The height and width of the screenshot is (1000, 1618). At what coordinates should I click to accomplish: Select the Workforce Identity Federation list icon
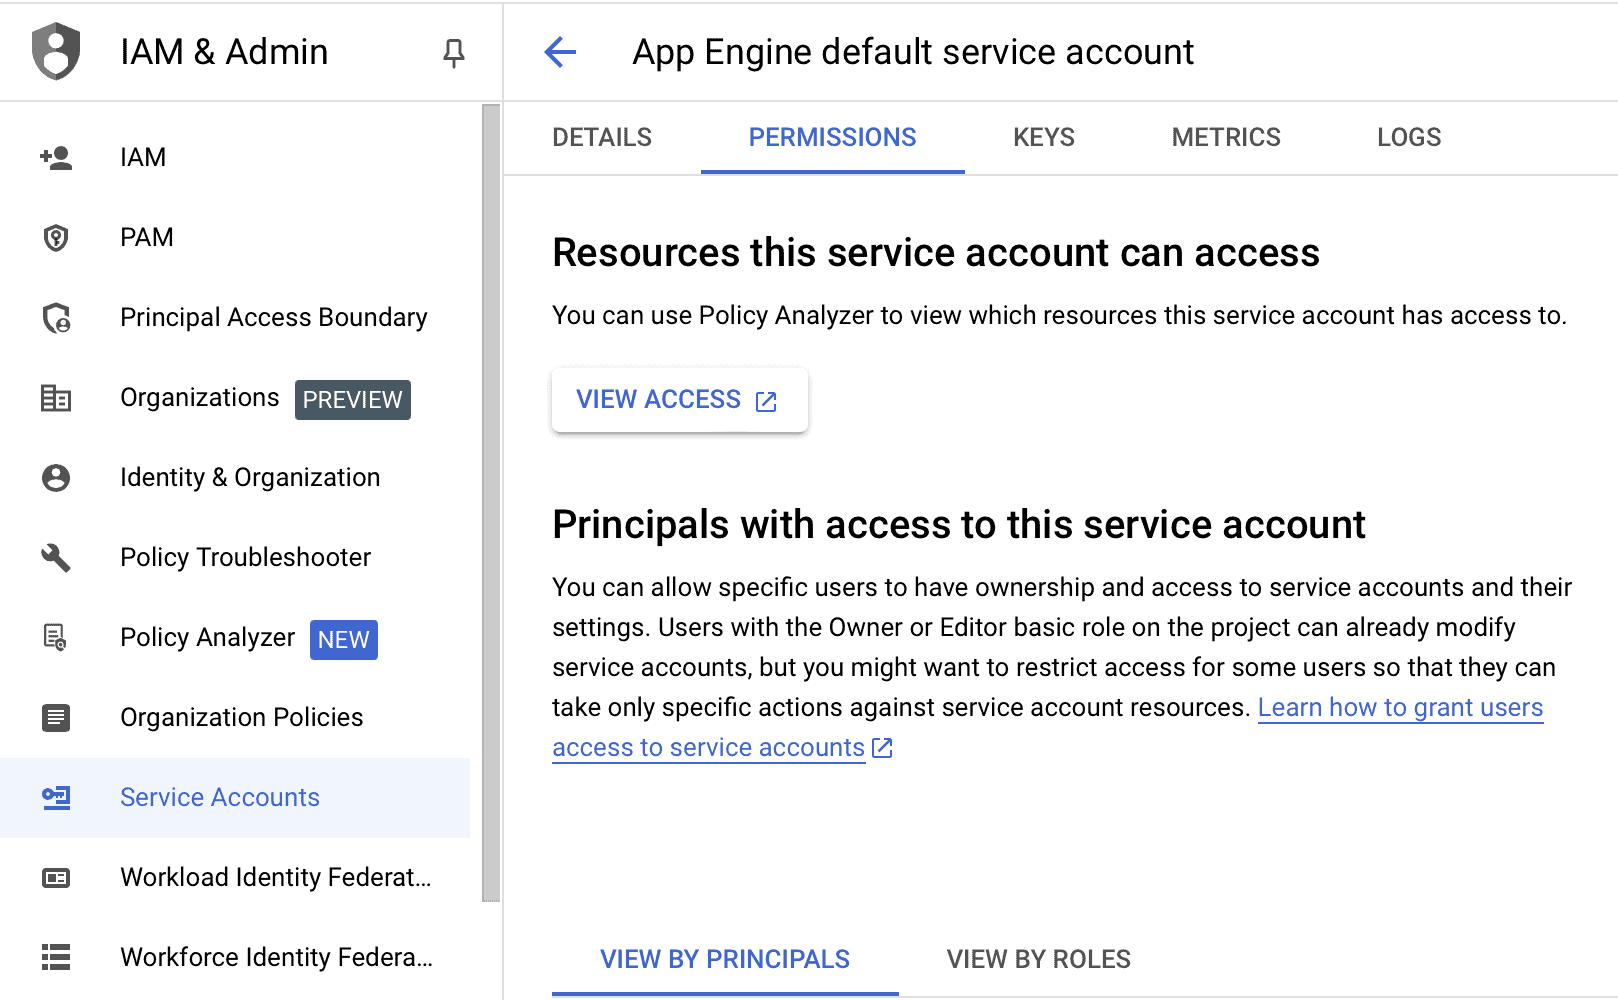click(x=55, y=957)
